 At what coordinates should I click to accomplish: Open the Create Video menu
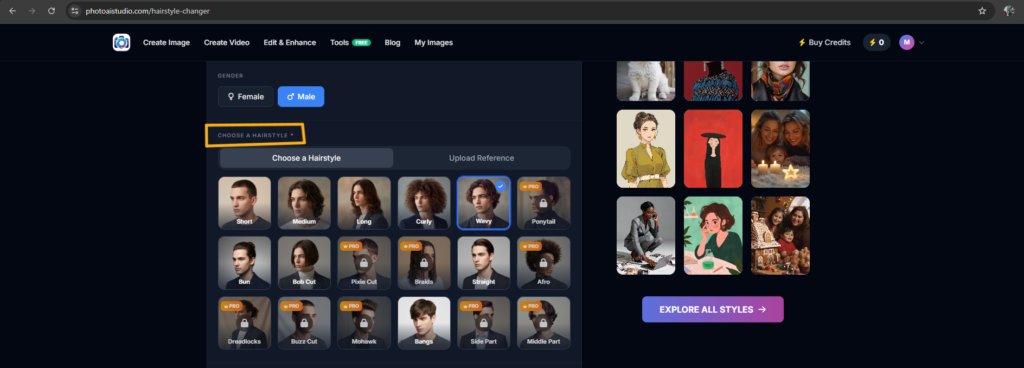point(227,42)
